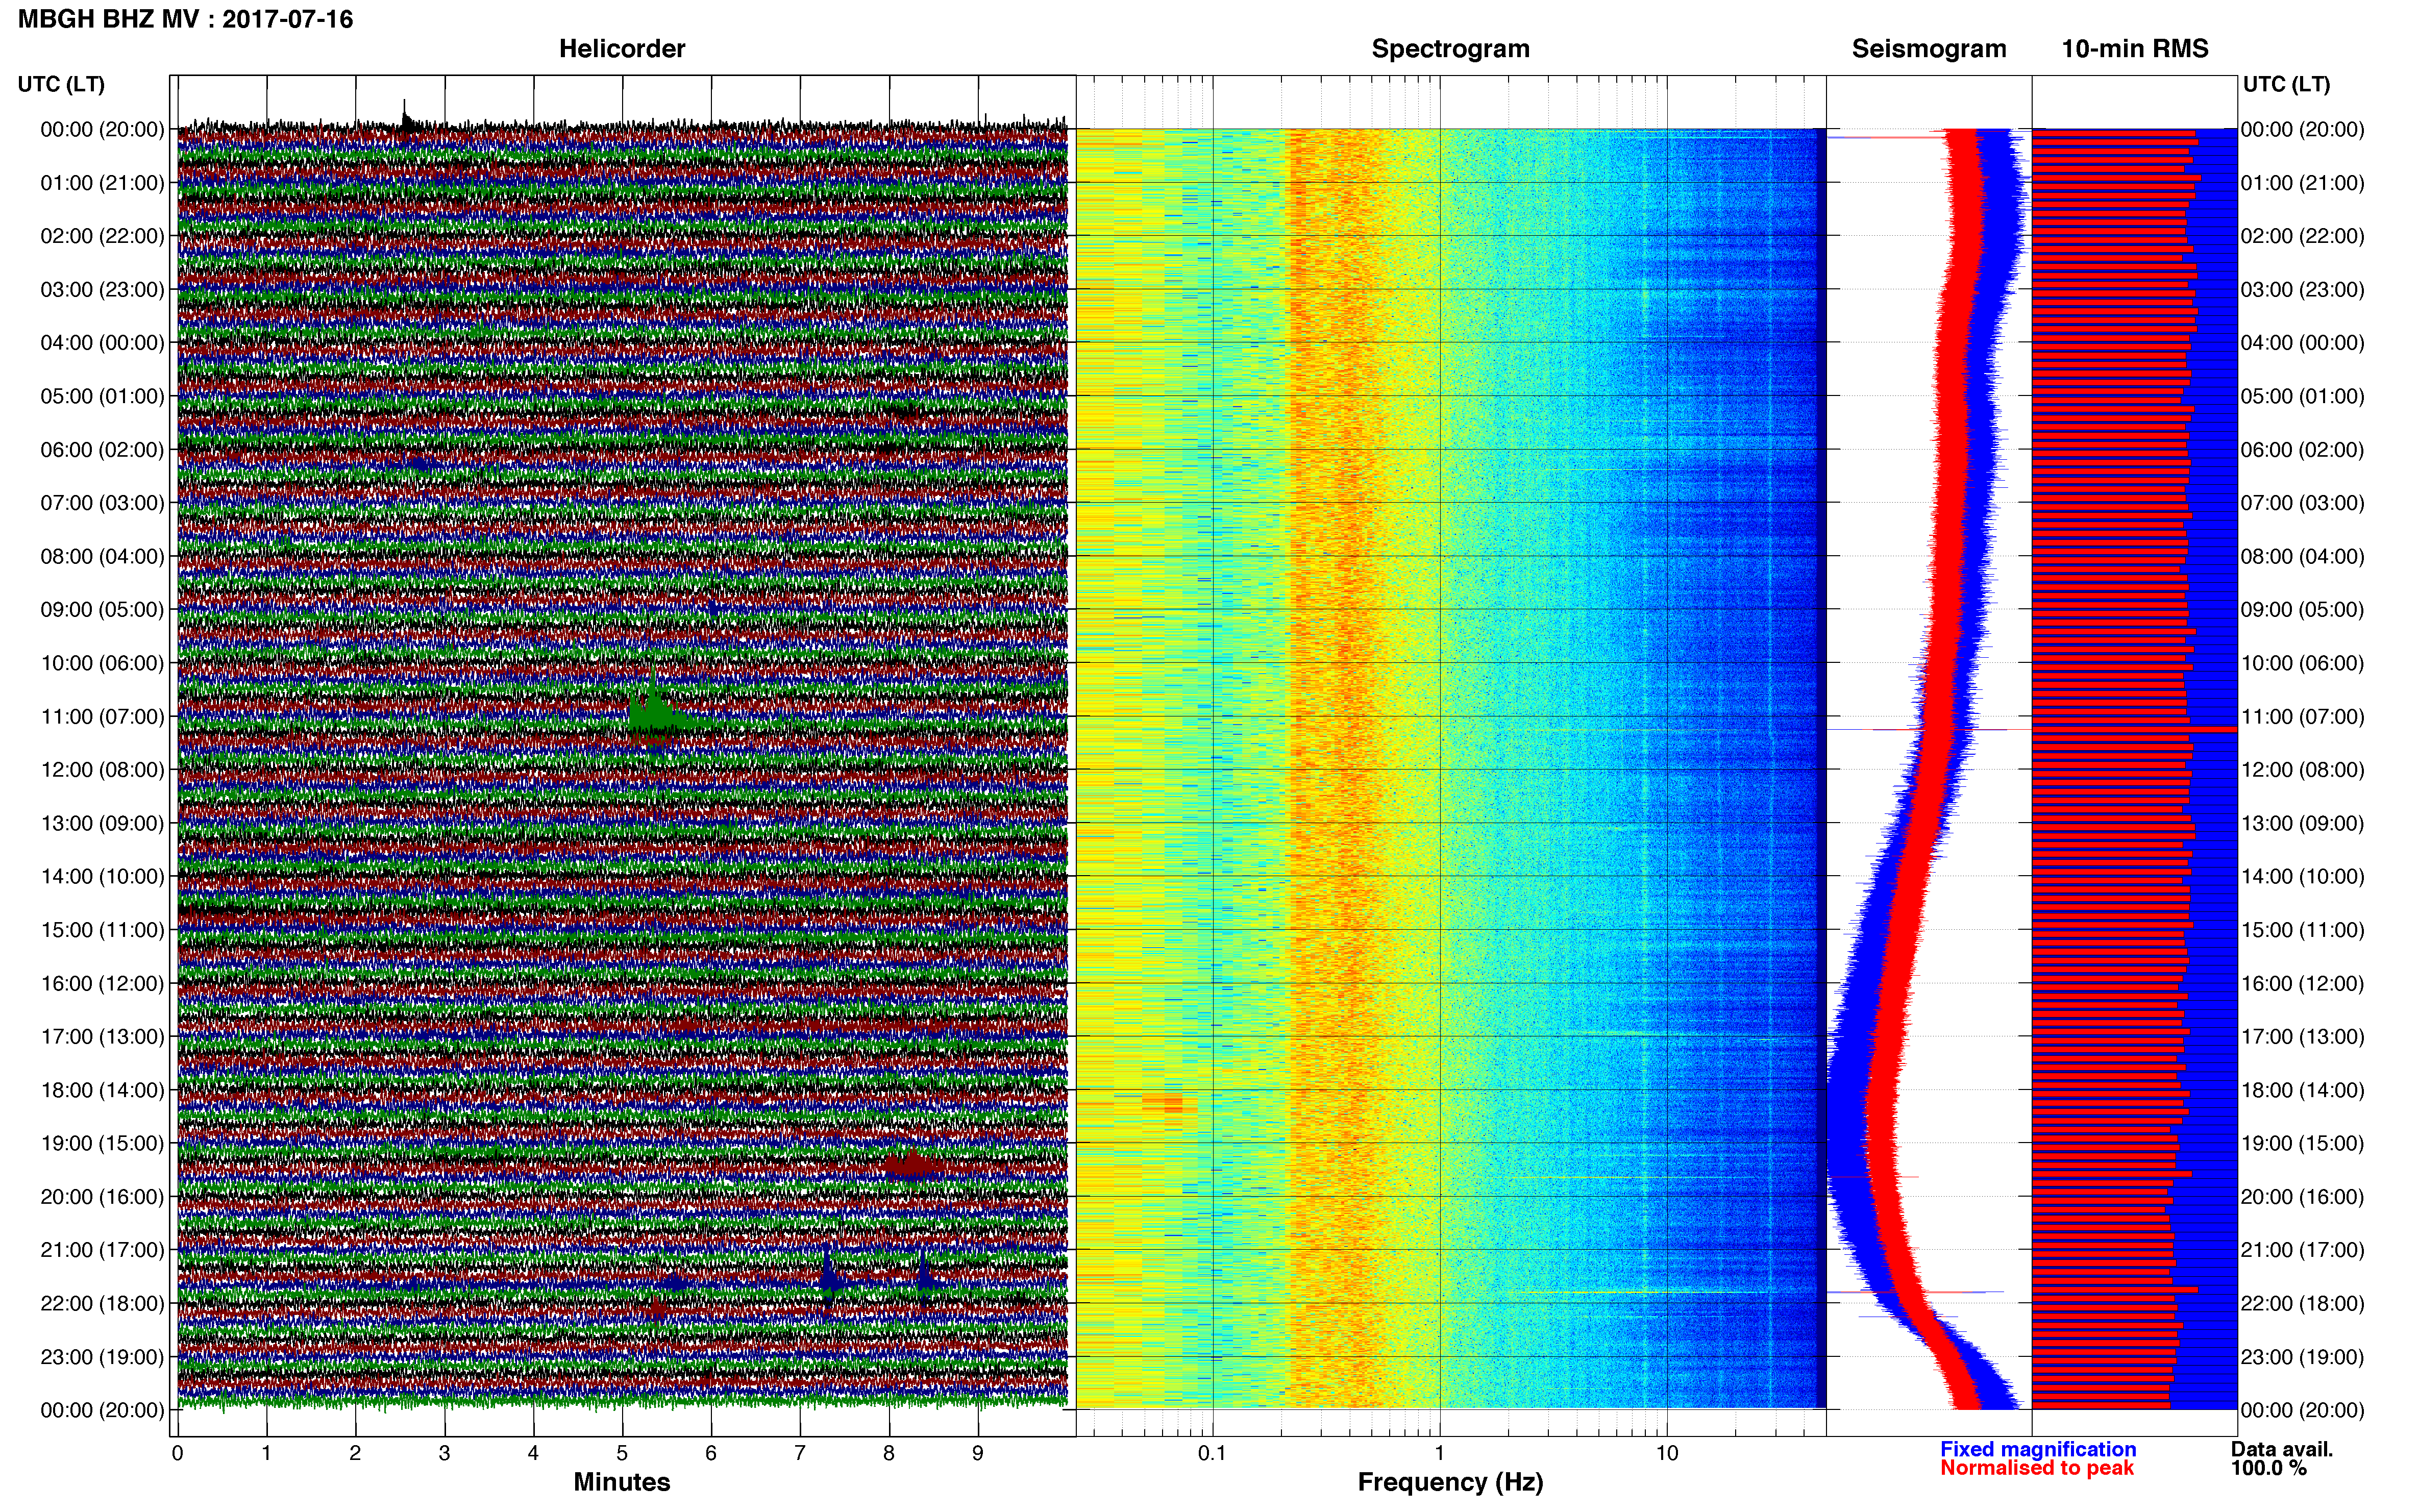Click the 16:00 (12:00) label beside the Helicorder
This screenshot has height=1512, width=2419.
click(102, 983)
